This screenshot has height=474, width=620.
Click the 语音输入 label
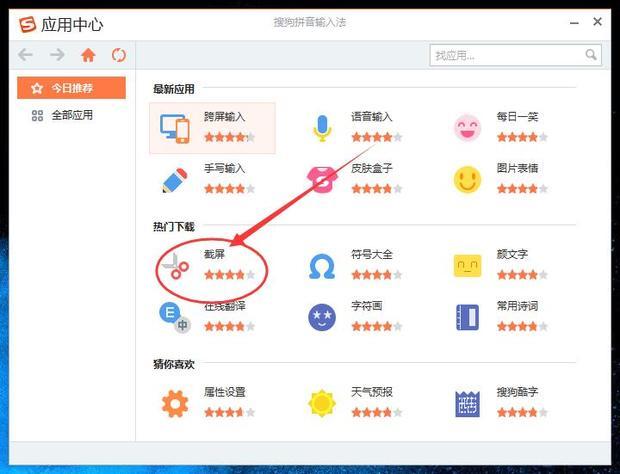[x=372, y=117]
